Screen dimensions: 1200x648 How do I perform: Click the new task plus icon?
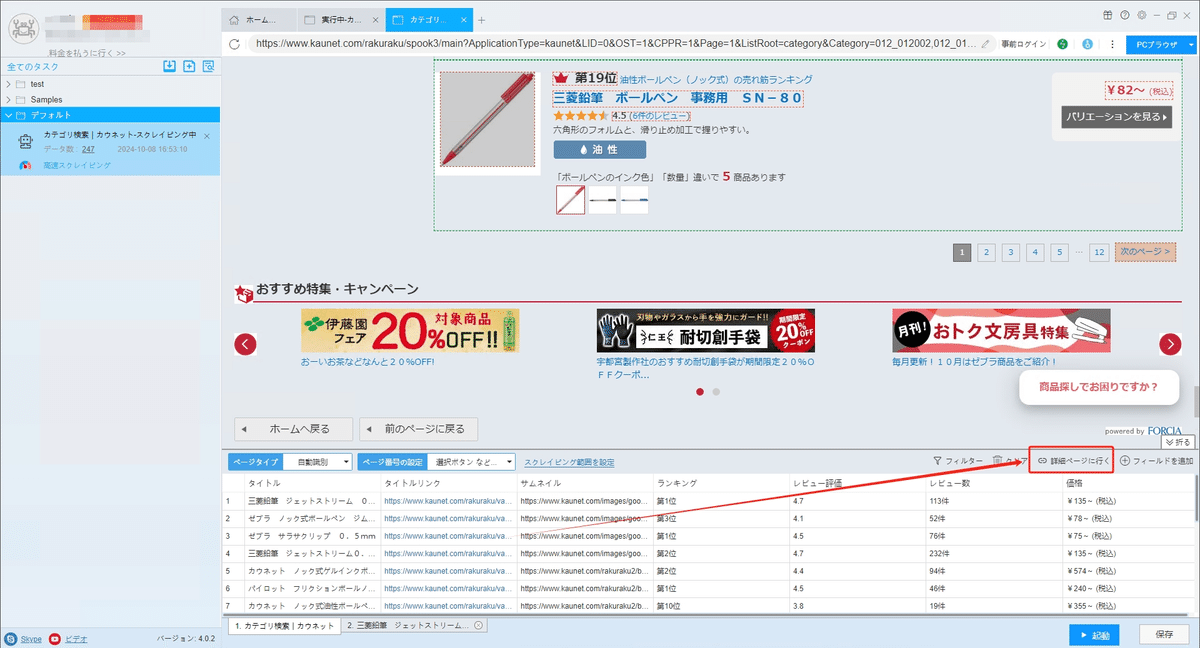coord(189,66)
